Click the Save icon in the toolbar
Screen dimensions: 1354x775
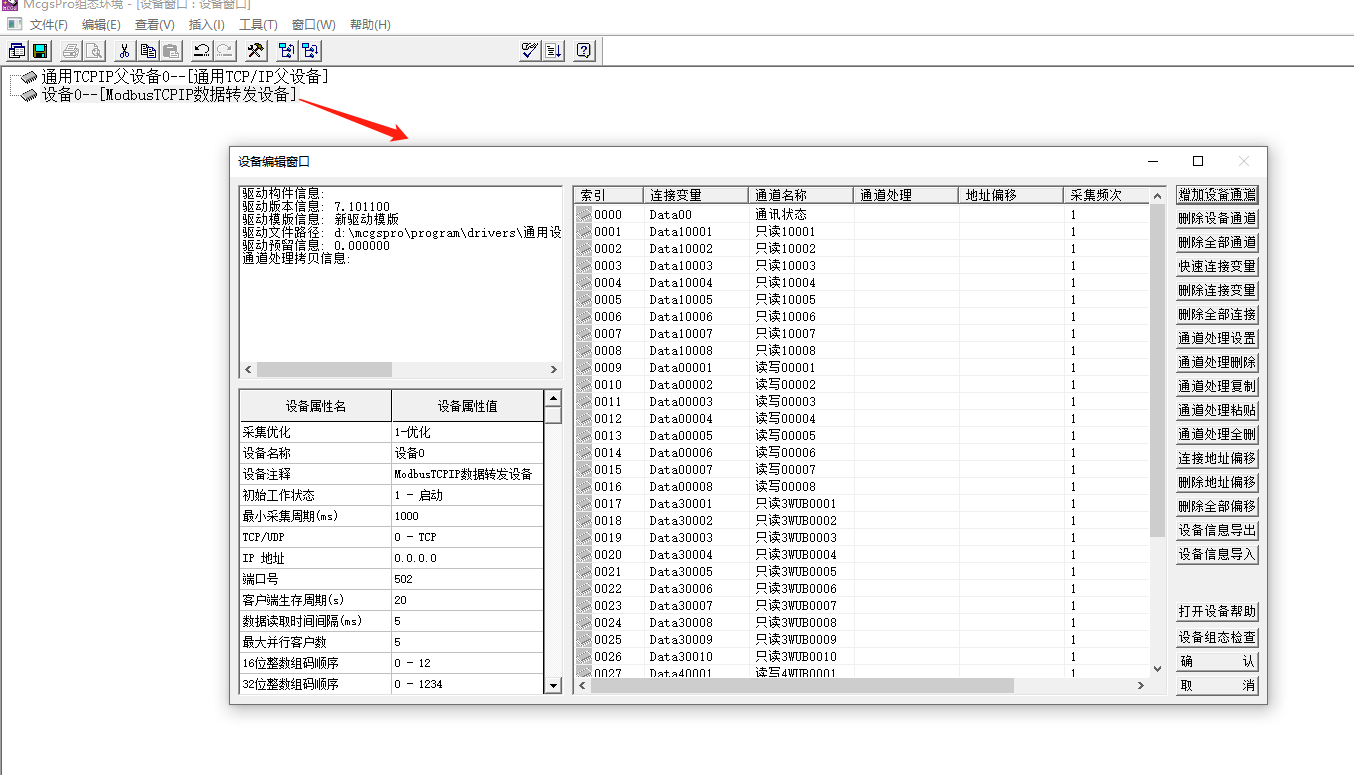[40, 51]
